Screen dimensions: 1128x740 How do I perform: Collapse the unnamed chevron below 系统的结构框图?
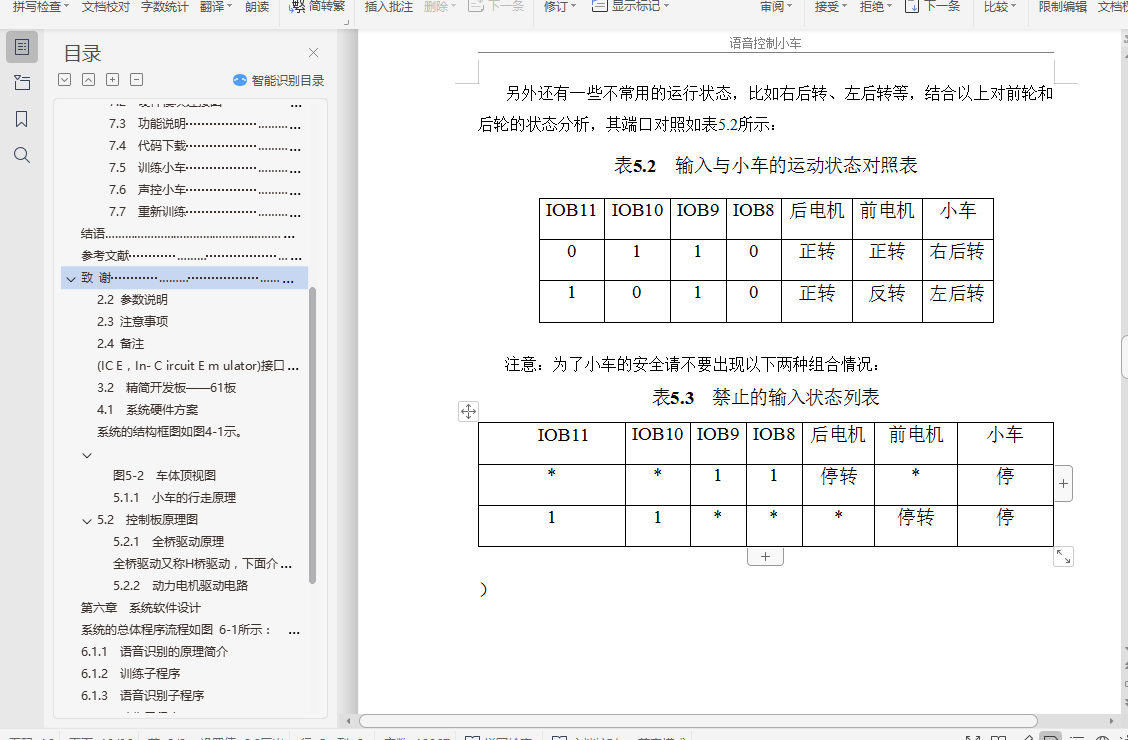pyautogui.click(x=87, y=455)
